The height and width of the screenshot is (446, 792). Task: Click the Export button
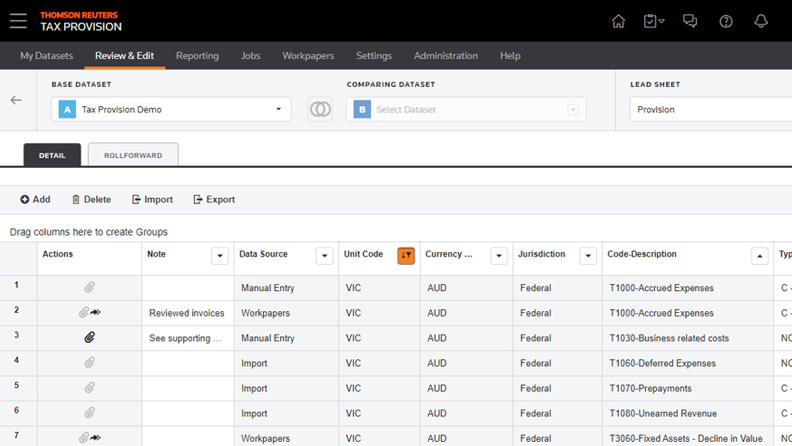tap(214, 199)
